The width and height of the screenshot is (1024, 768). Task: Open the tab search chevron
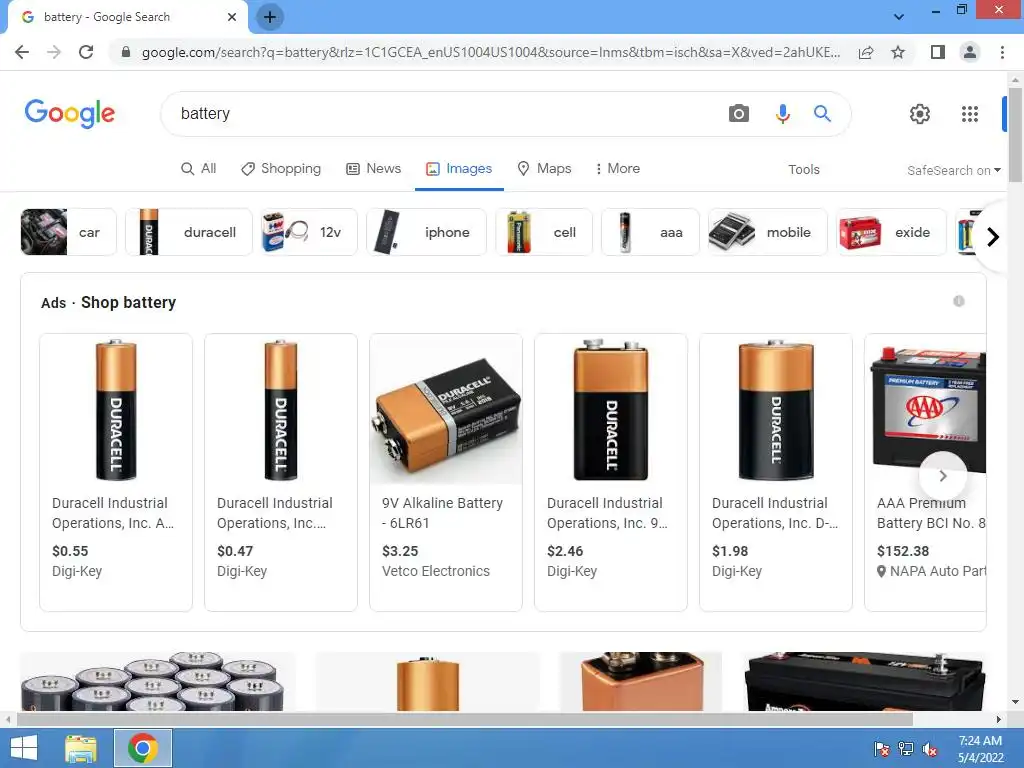(x=899, y=17)
